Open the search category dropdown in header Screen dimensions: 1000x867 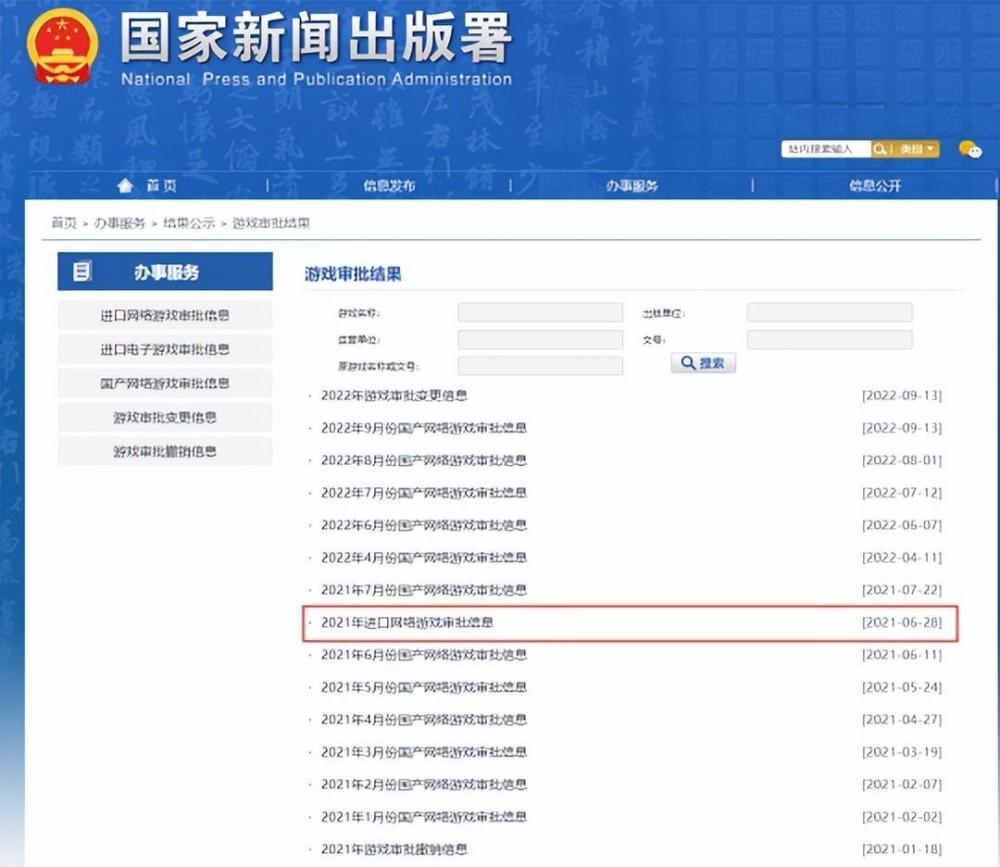[x=917, y=149]
